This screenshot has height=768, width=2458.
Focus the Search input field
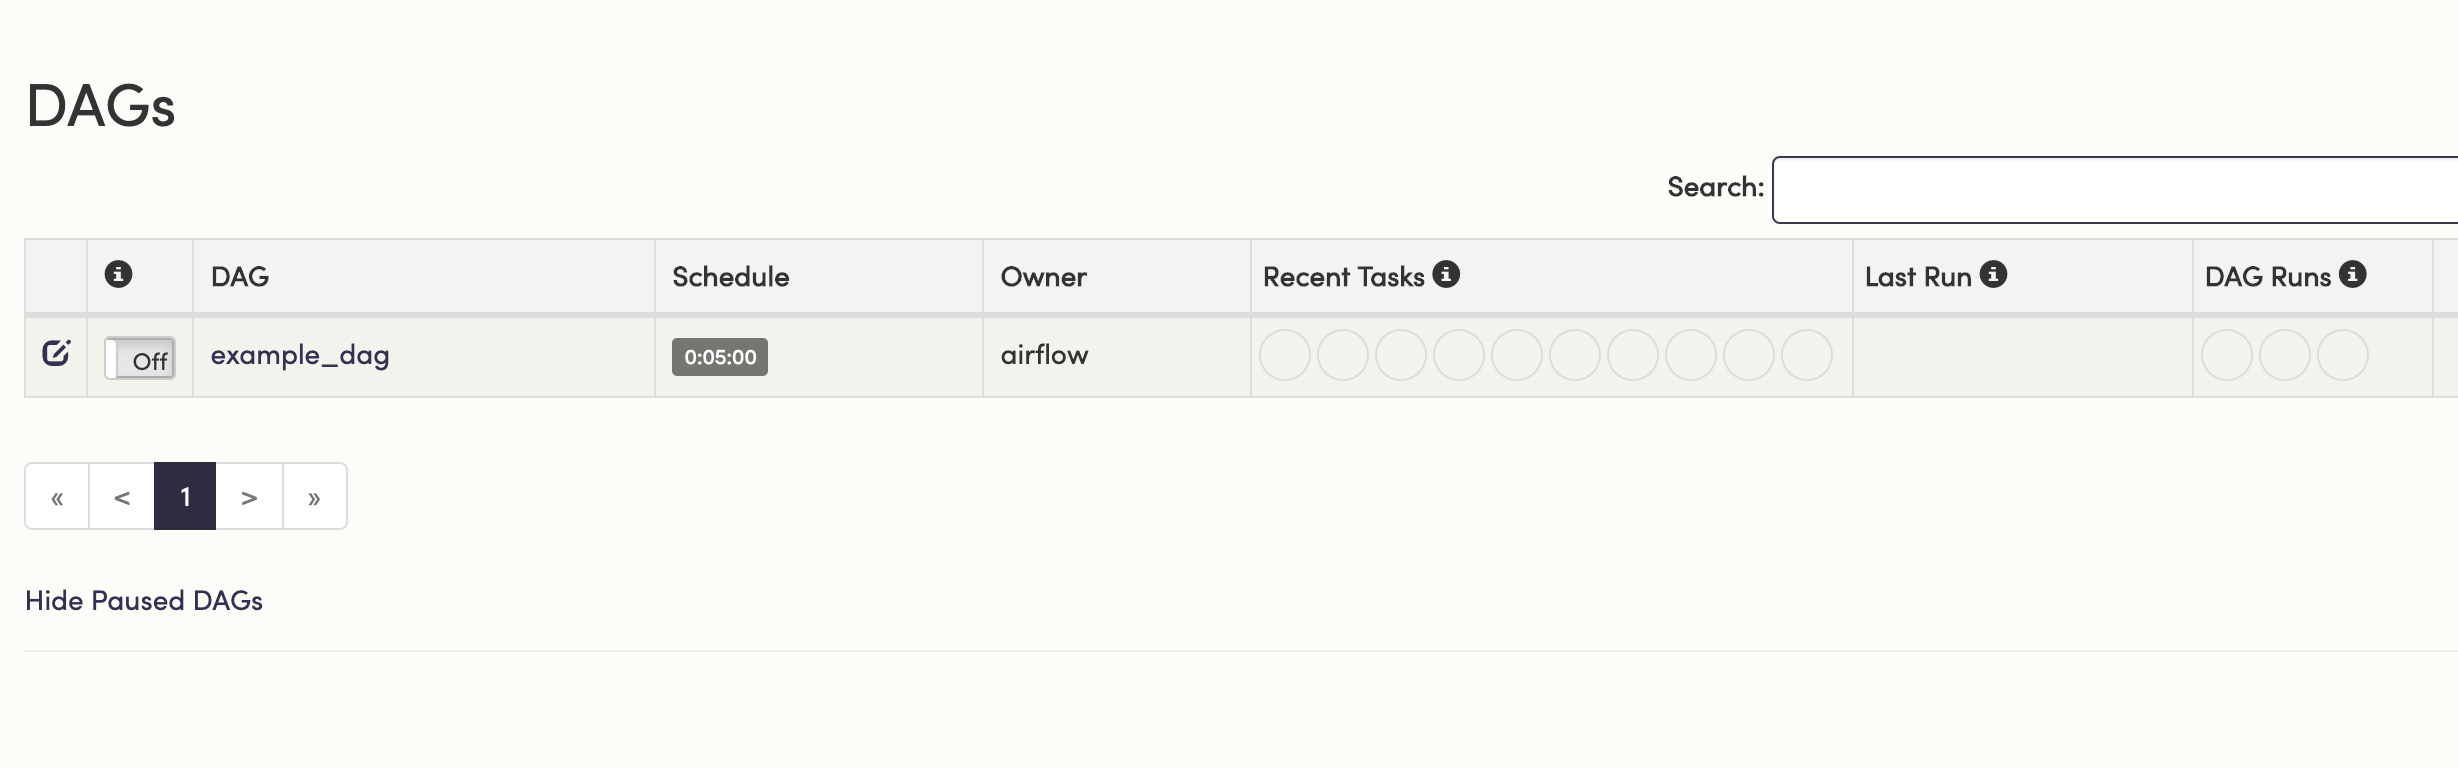click(2115, 190)
